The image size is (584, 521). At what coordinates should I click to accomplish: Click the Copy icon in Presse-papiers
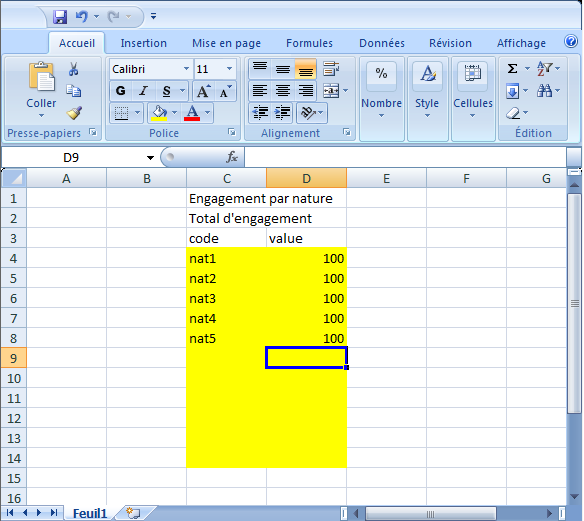(74, 91)
